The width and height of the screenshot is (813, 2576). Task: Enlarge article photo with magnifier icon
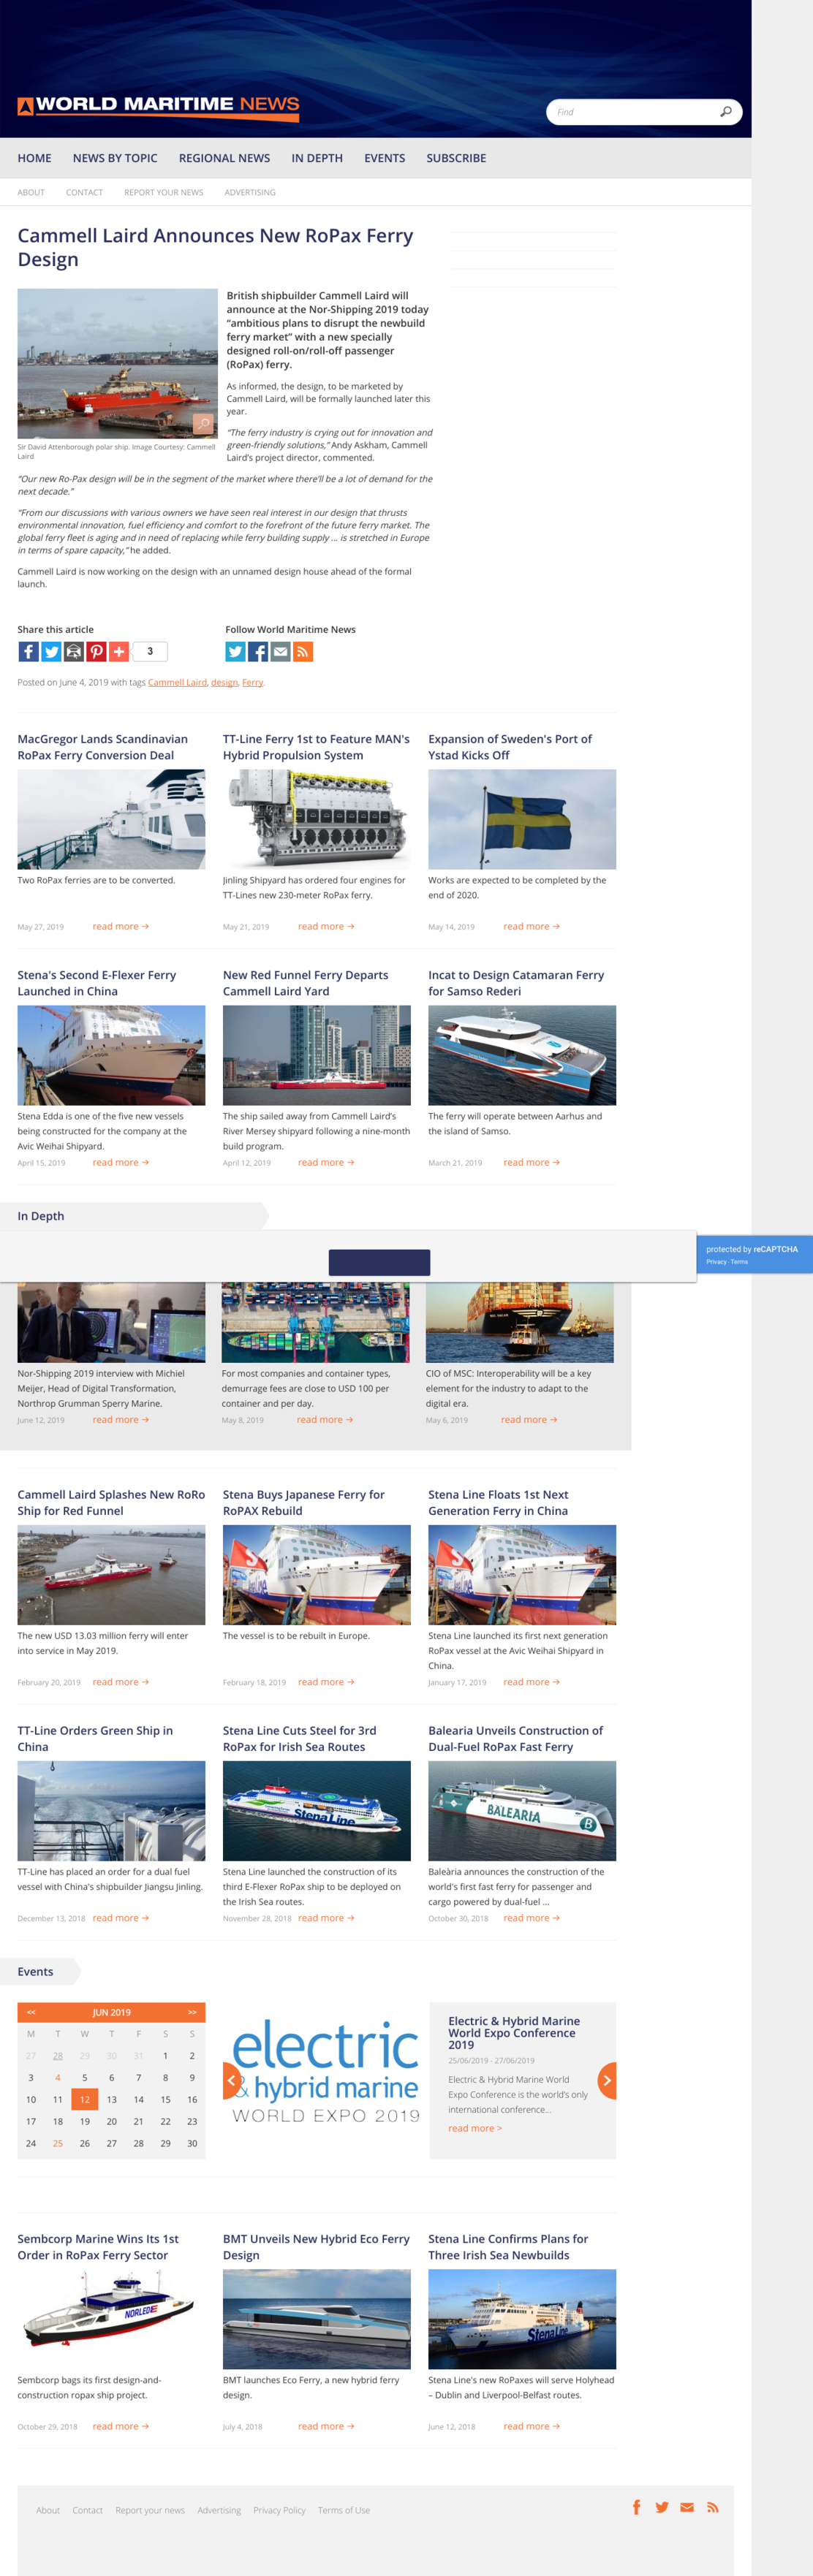tap(203, 424)
